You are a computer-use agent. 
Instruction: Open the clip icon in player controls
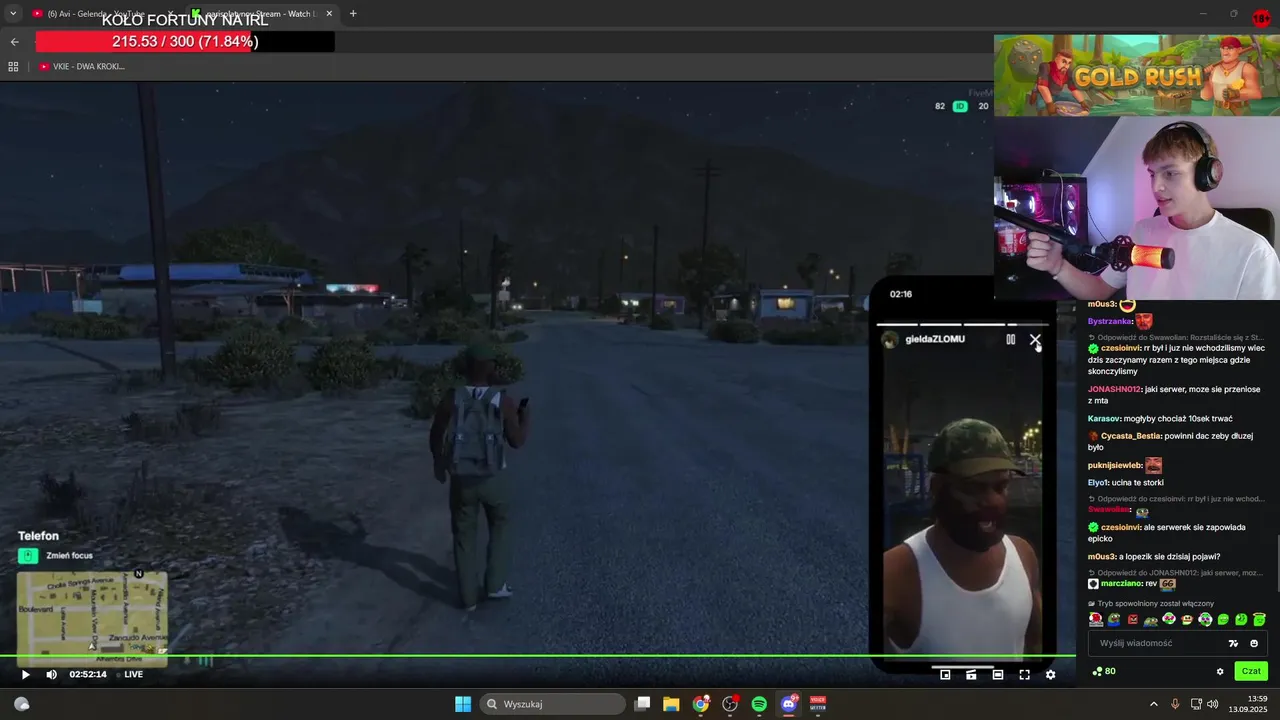[971, 675]
